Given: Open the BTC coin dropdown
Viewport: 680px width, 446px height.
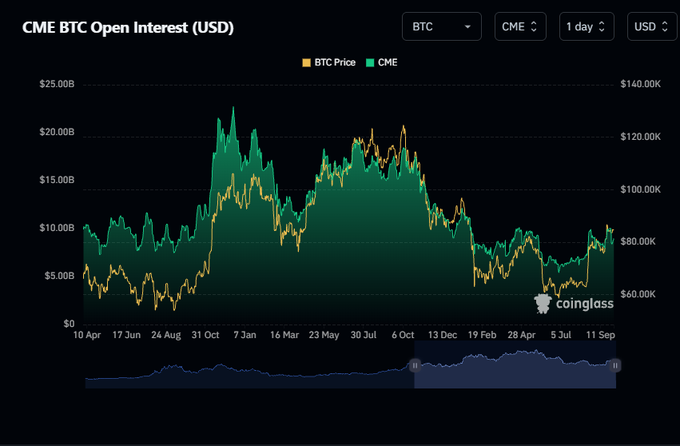Looking at the screenshot, I should click(441, 26).
